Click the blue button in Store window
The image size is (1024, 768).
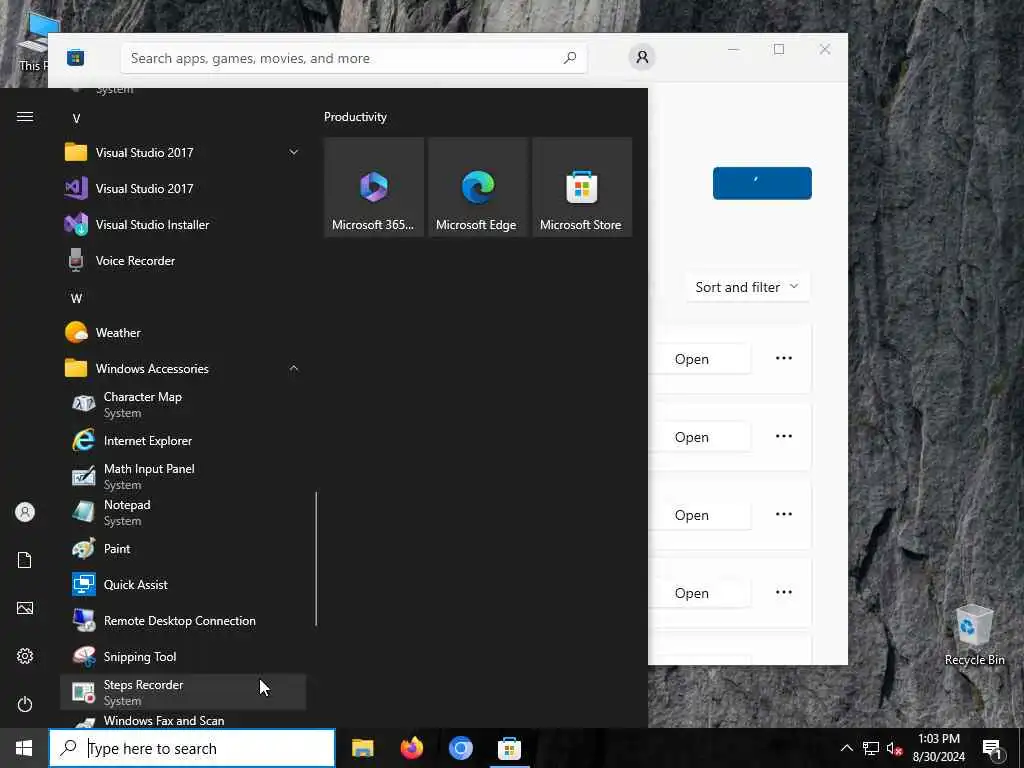(x=762, y=184)
